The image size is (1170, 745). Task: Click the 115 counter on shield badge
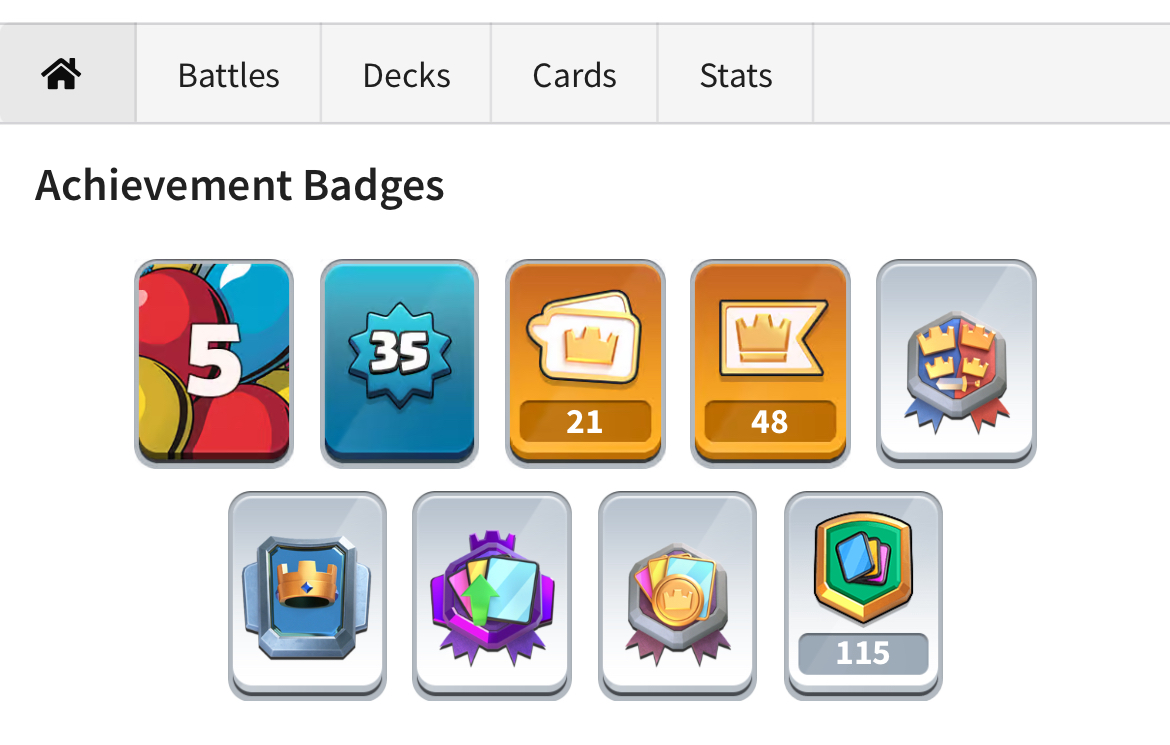pos(863,653)
